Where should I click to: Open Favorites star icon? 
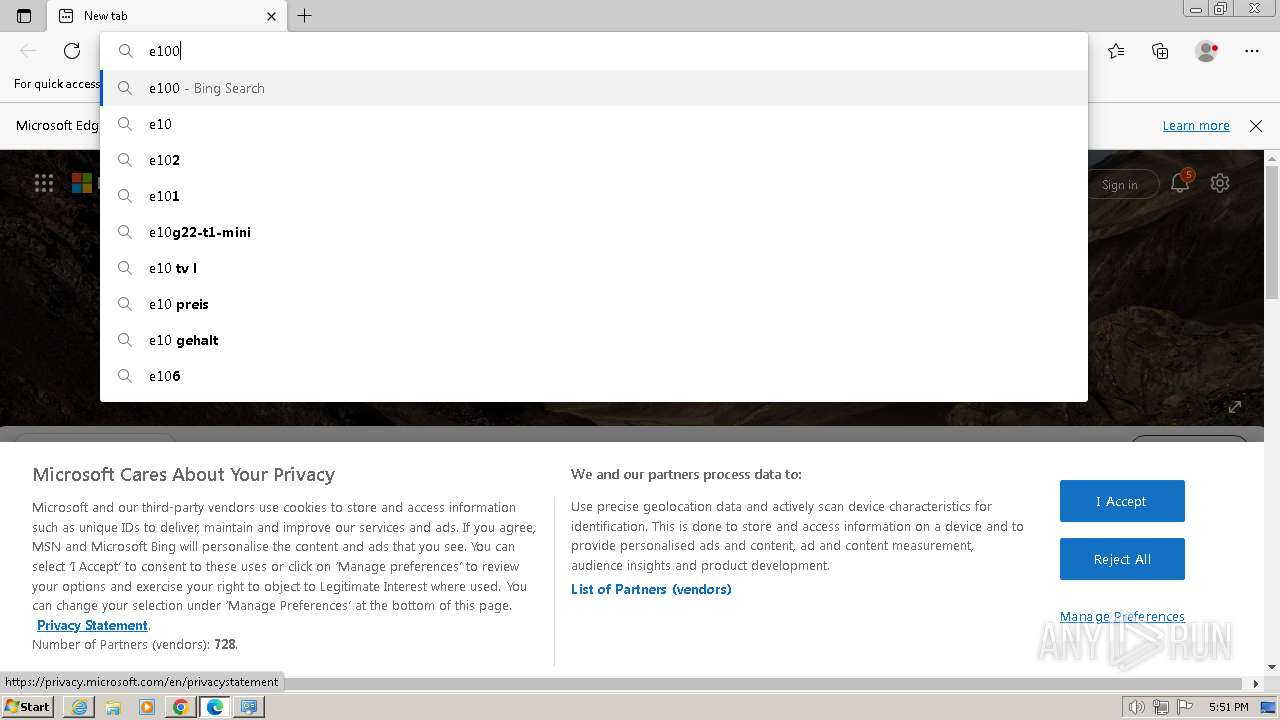tap(1116, 51)
